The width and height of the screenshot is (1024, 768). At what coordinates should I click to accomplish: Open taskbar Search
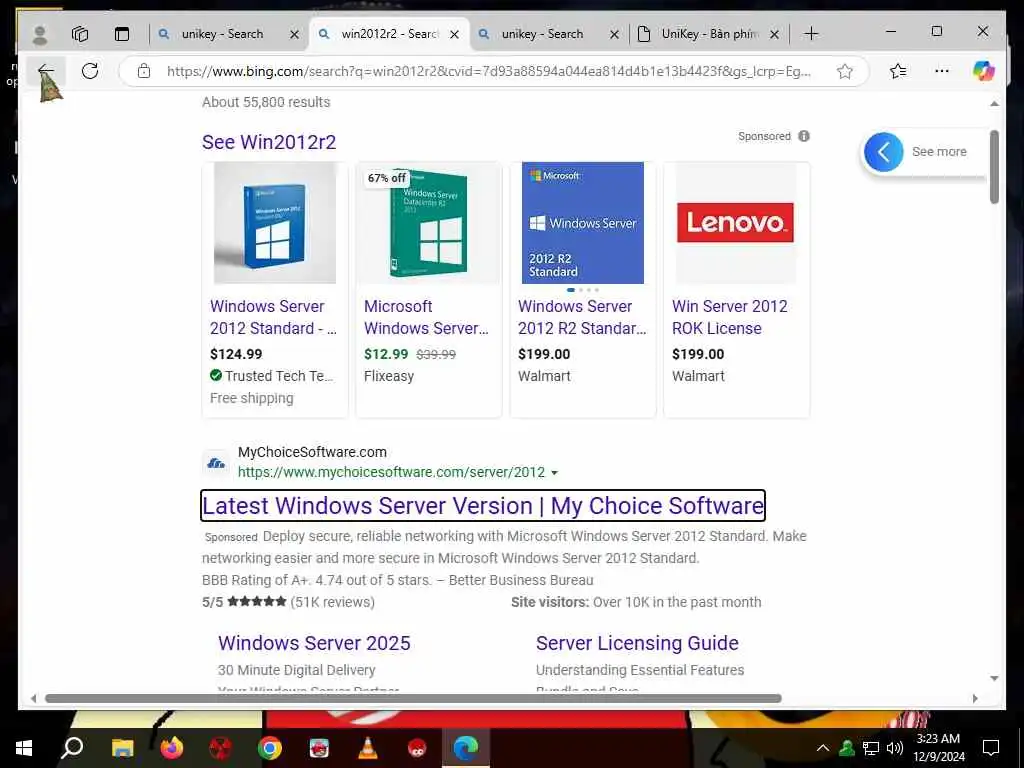72,748
